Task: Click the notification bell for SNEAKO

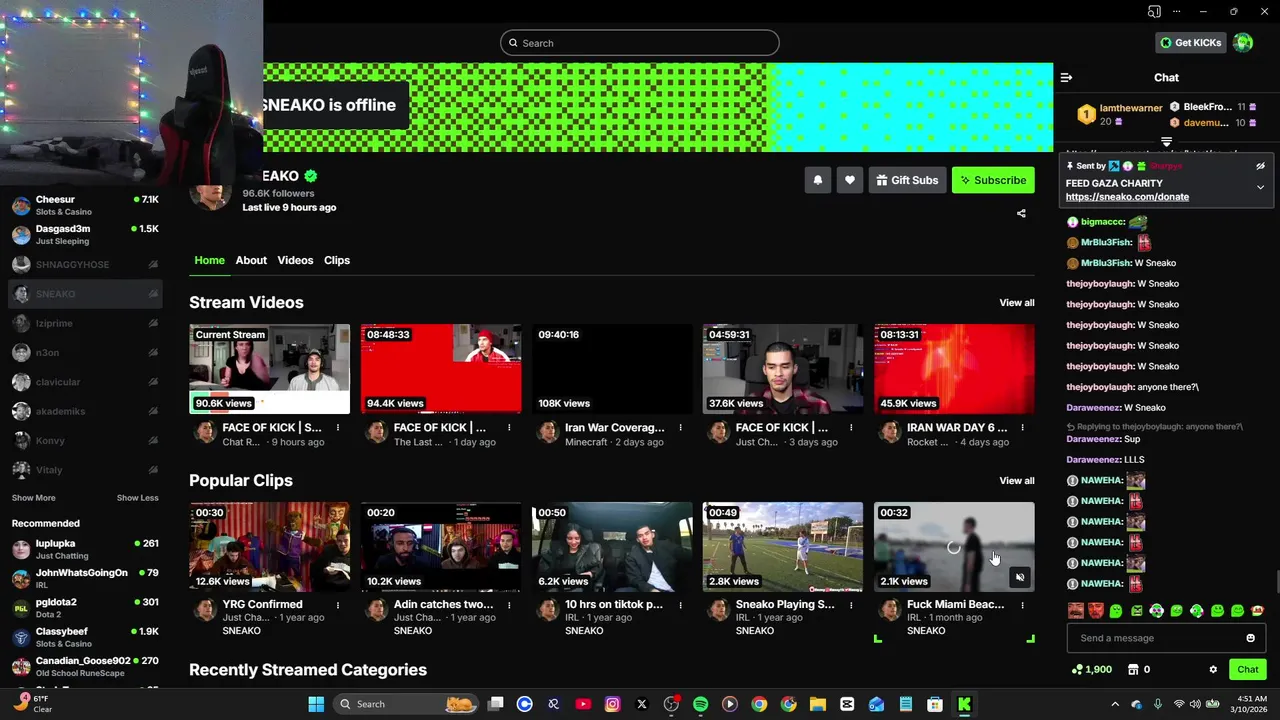Action: 817,180
